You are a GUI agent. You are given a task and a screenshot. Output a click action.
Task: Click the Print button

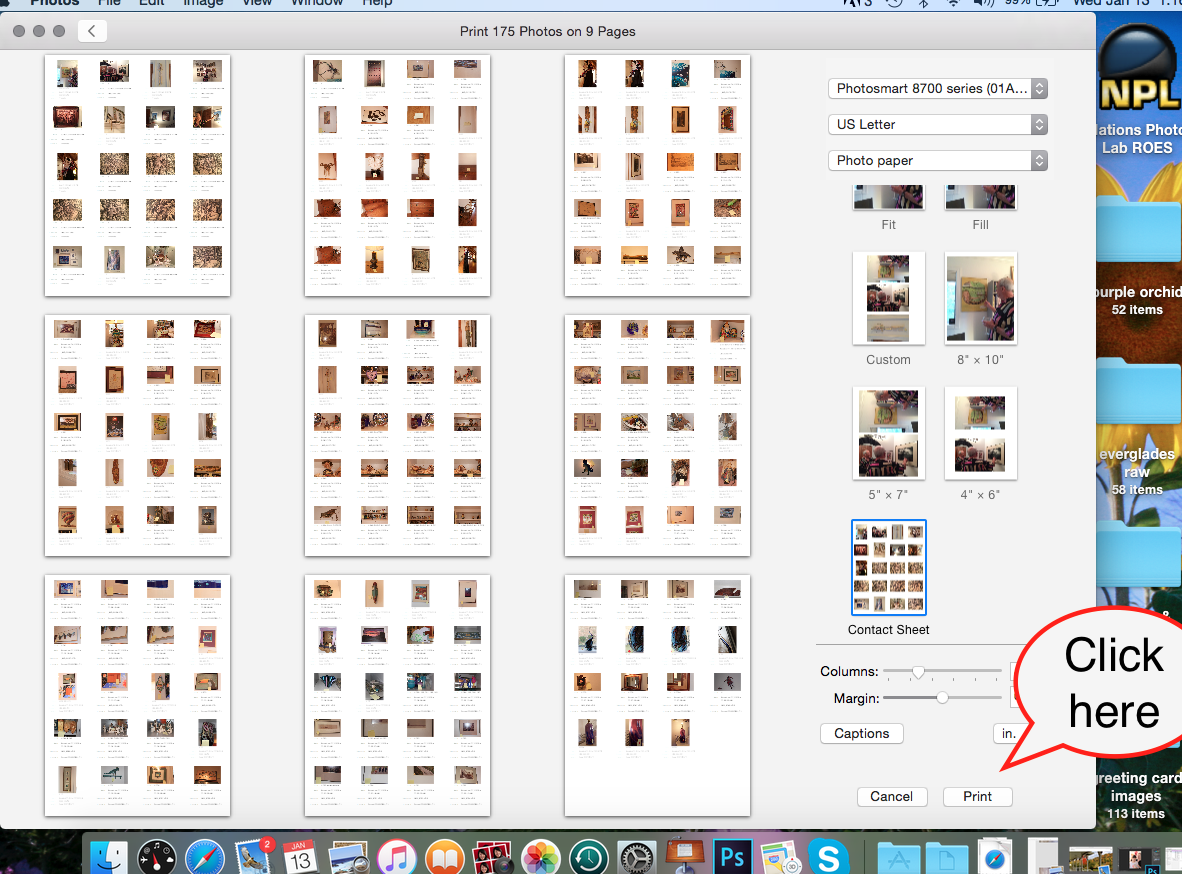(978, 796)
